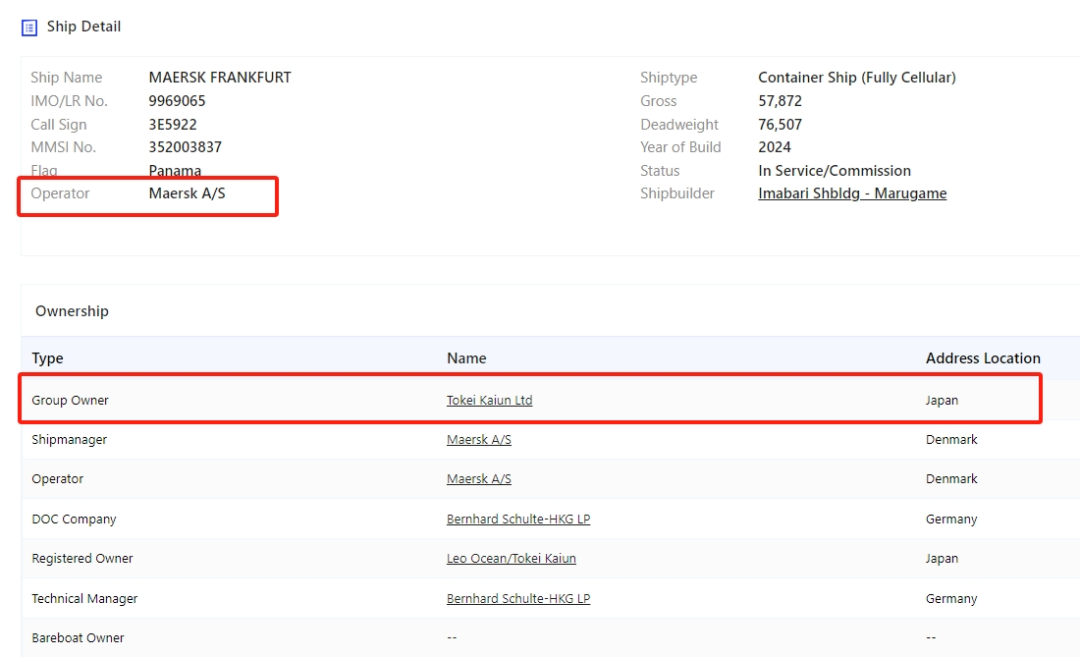
Task: Select the gross tonnage 57,872
Action: coord(780,101)
